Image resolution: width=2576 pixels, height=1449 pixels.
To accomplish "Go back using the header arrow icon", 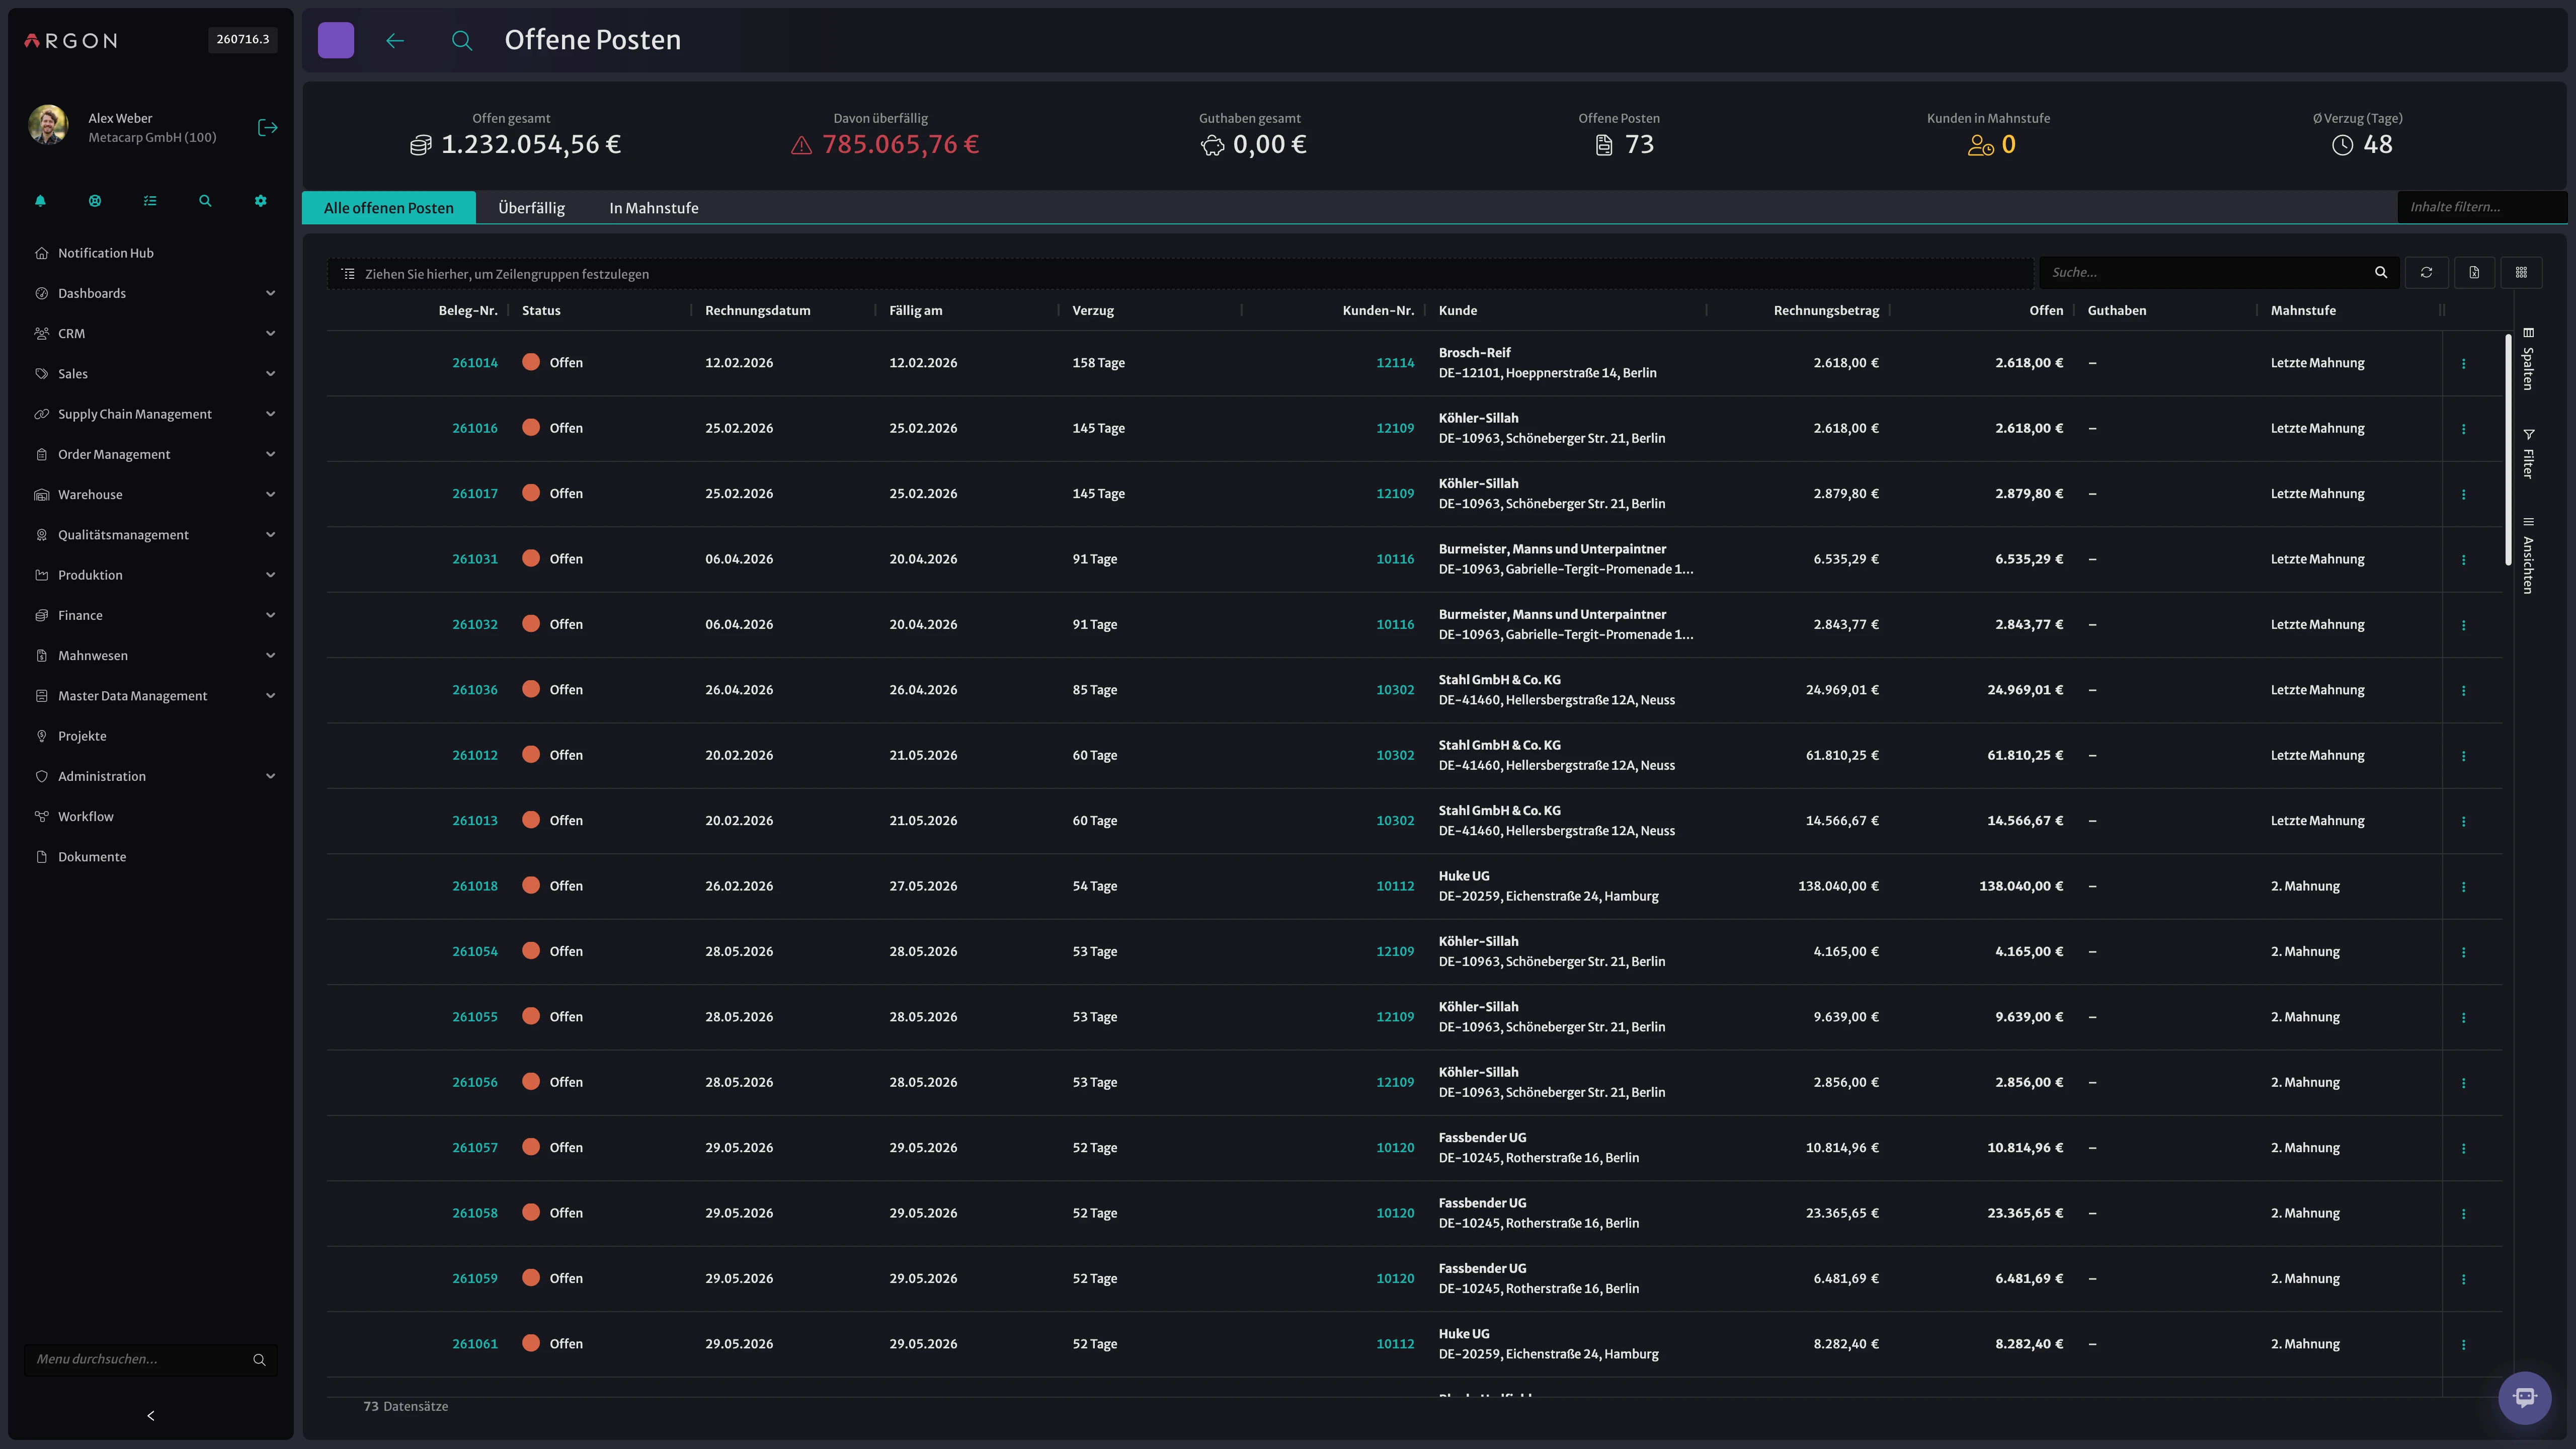I will click(x=395, y=40).
